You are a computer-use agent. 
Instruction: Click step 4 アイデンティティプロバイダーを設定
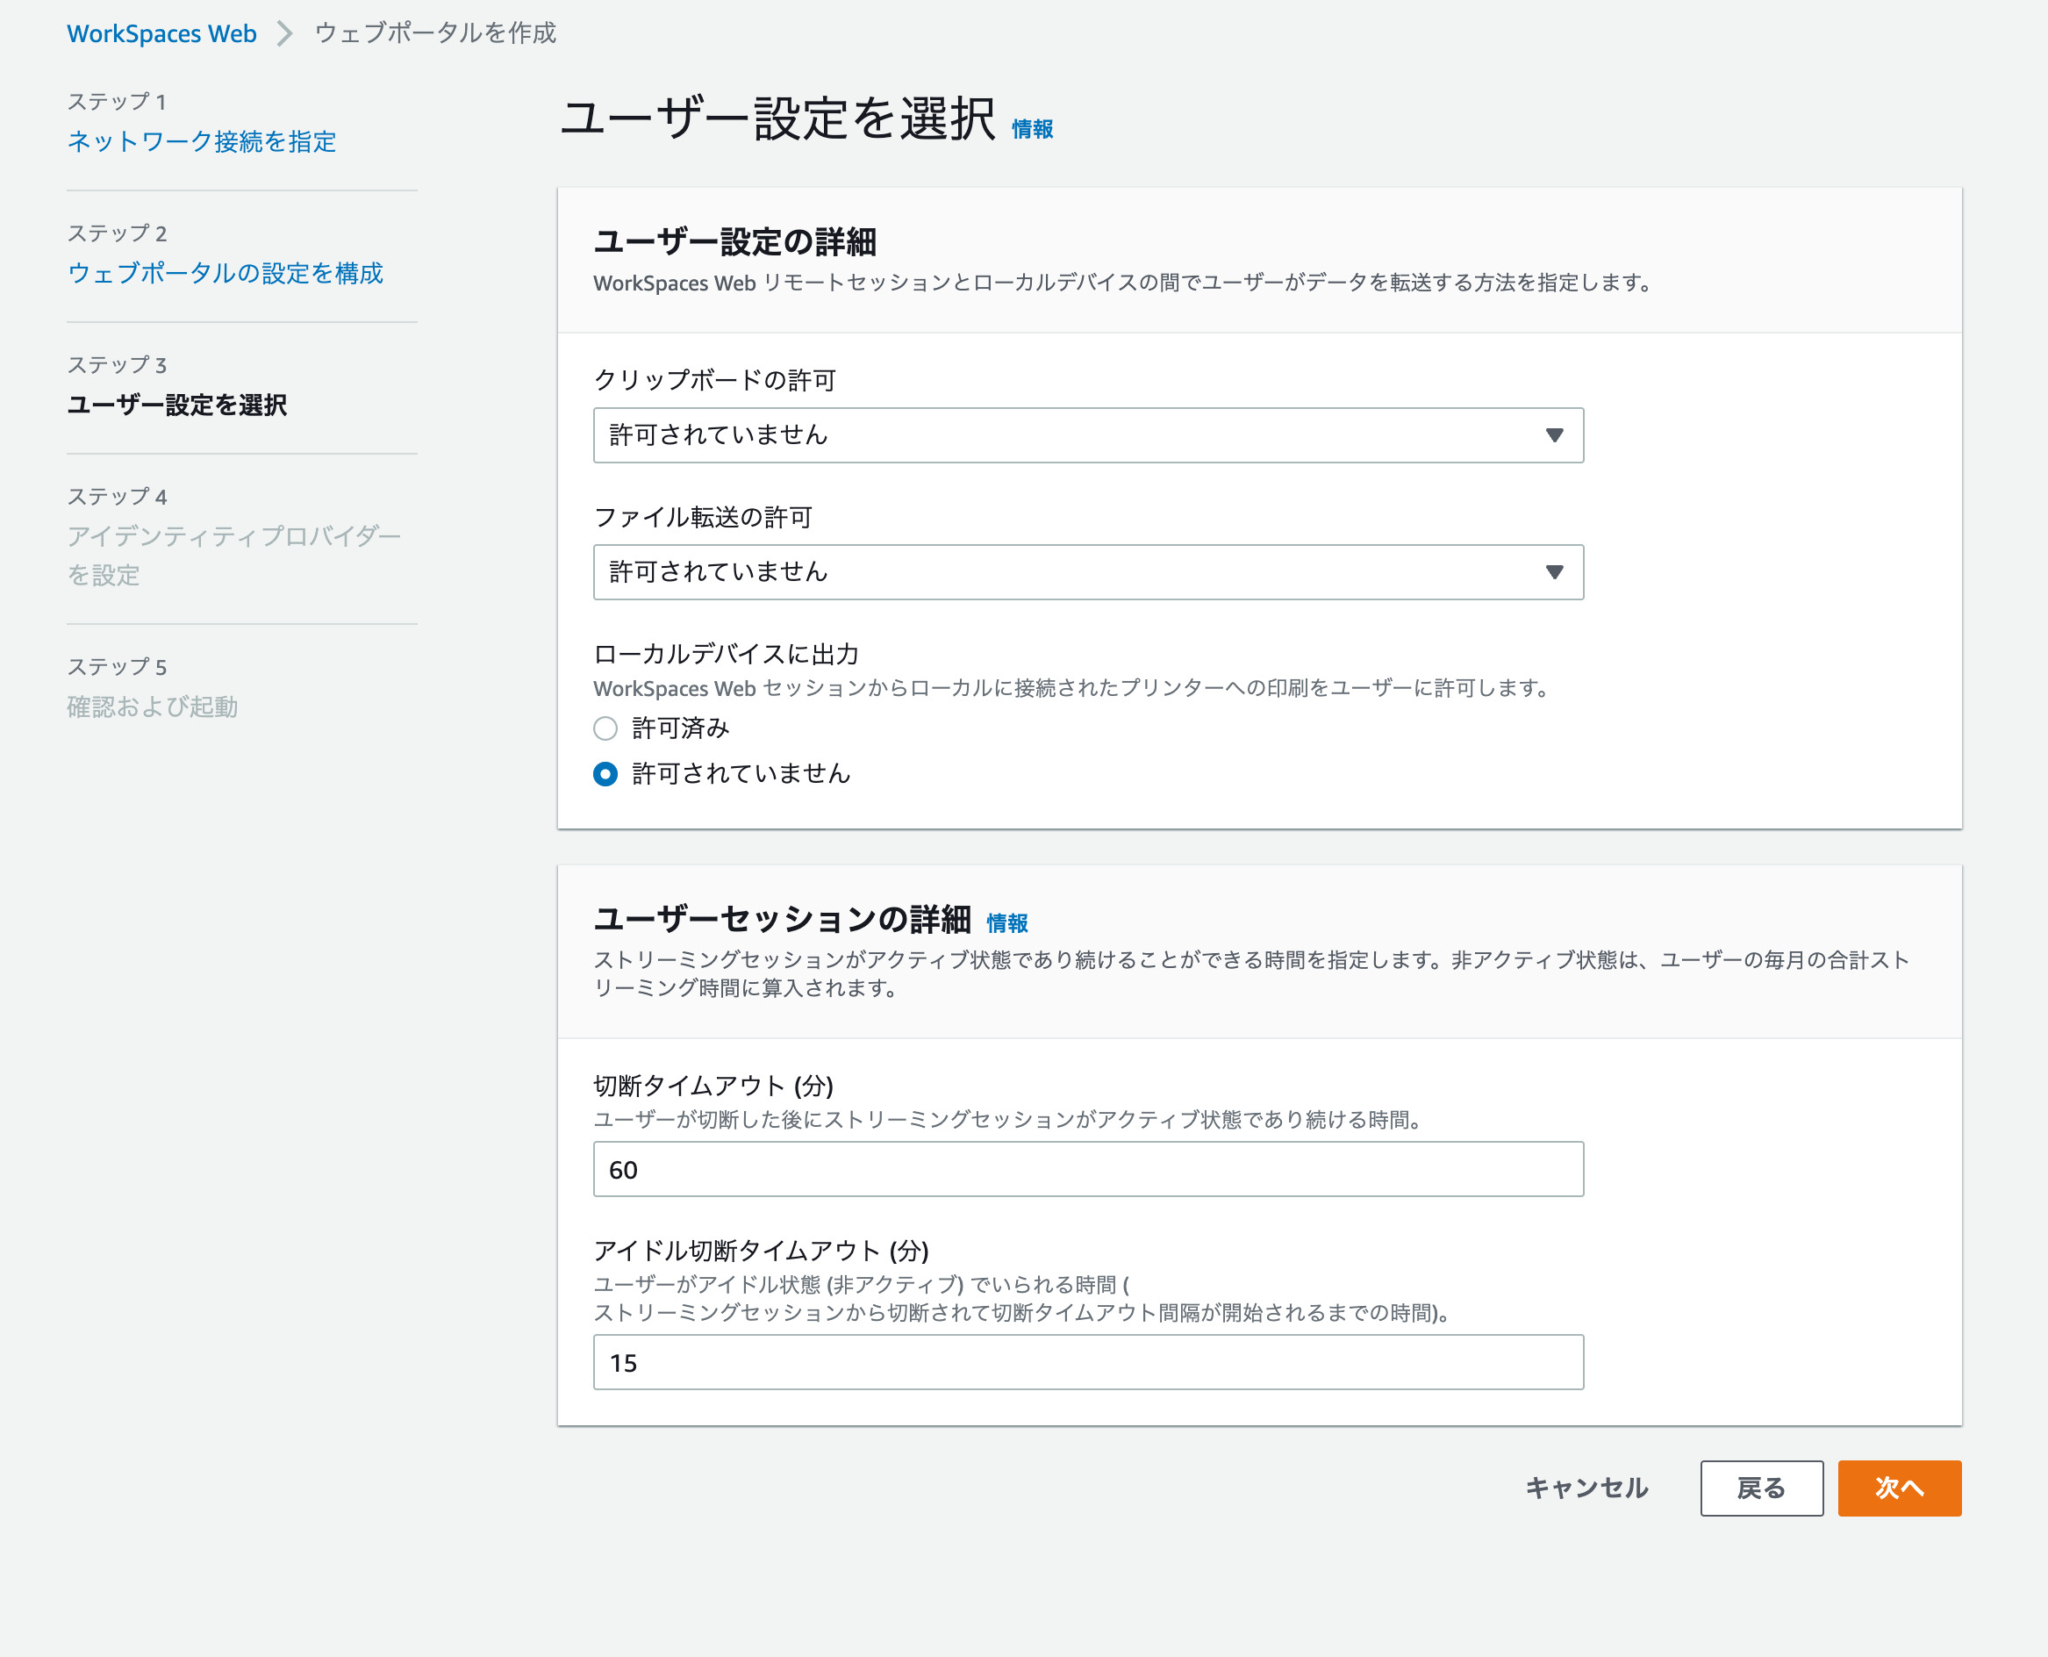point(234,555)
